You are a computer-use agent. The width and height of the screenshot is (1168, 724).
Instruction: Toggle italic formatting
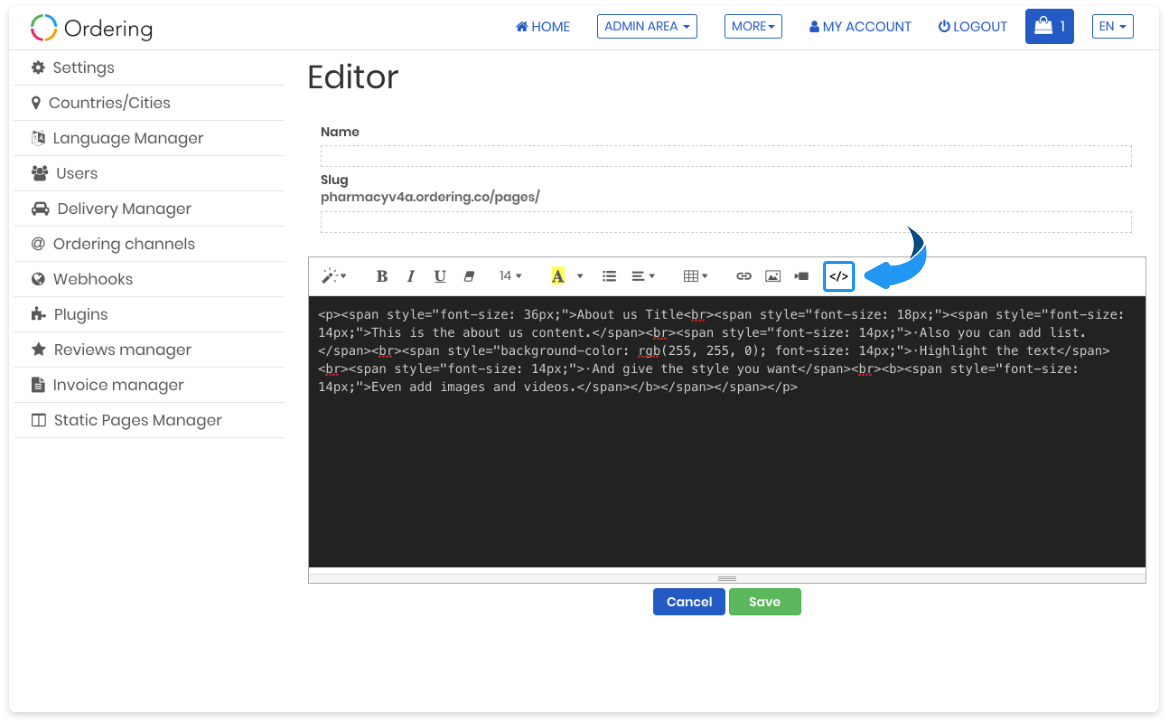[x=410, y=276]
